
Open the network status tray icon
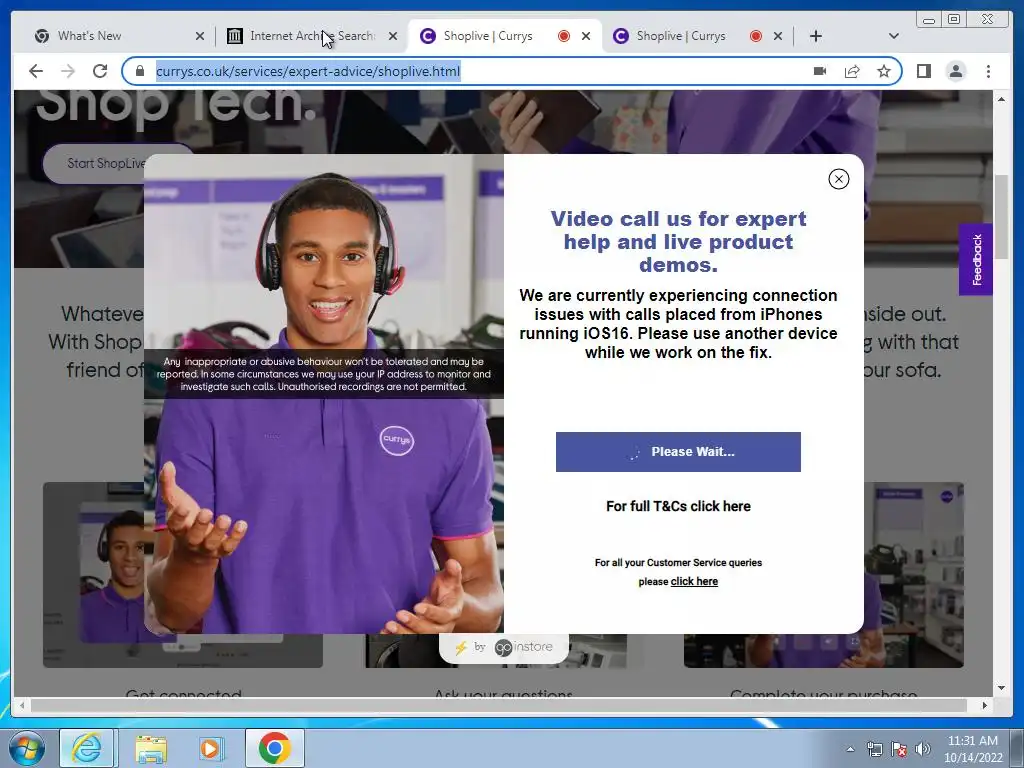pyautogui.click(x=874, y=749)
